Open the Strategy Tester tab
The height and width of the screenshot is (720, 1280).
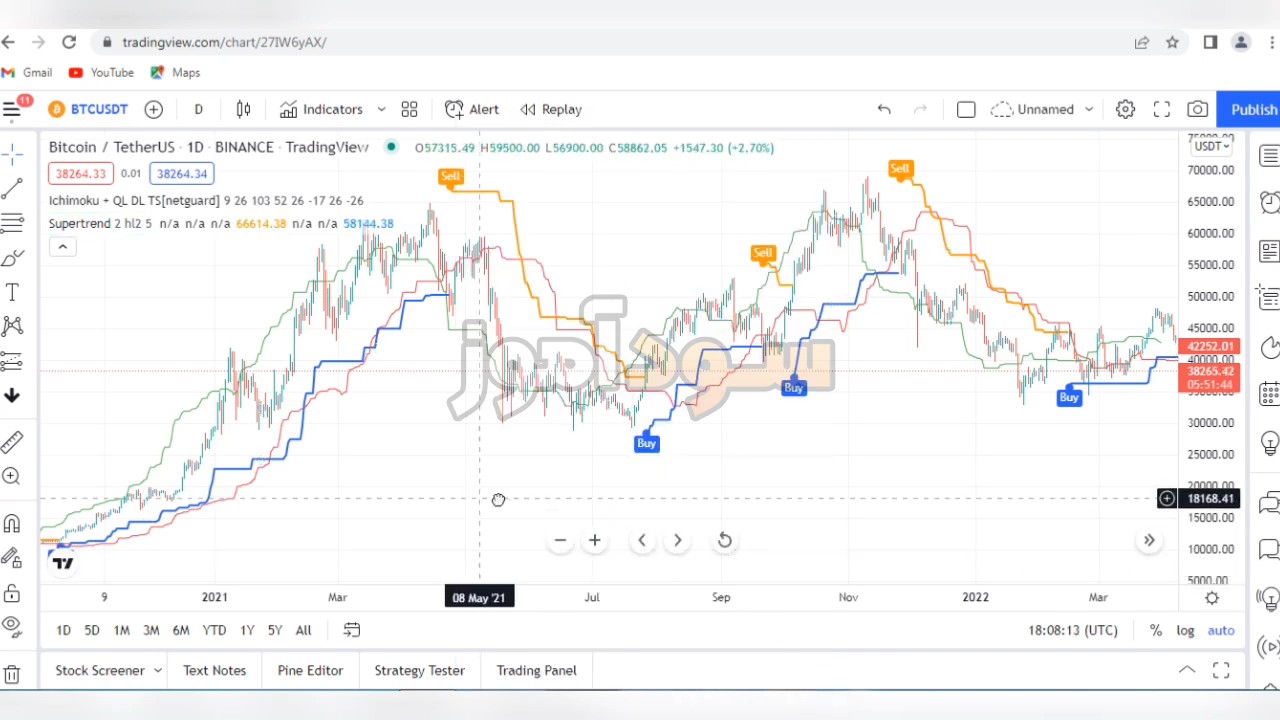click(x=419, y=670)
